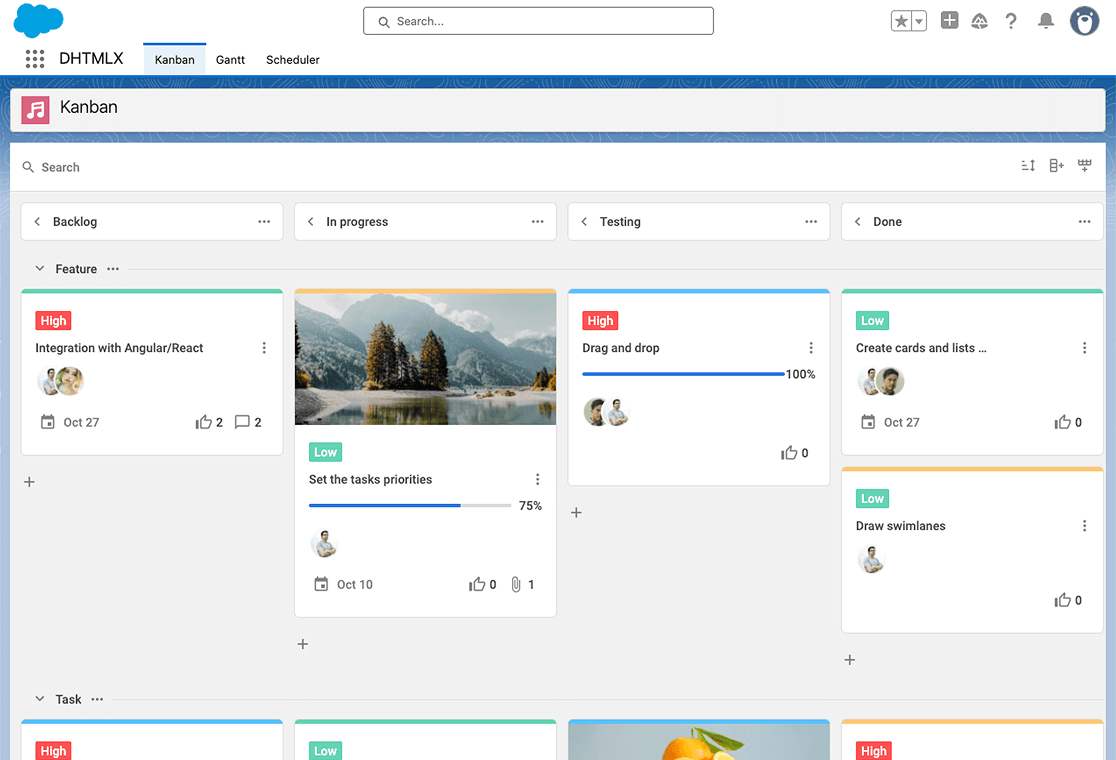
Task: Collapse the Task swimlane
Action: coord(40,699)
